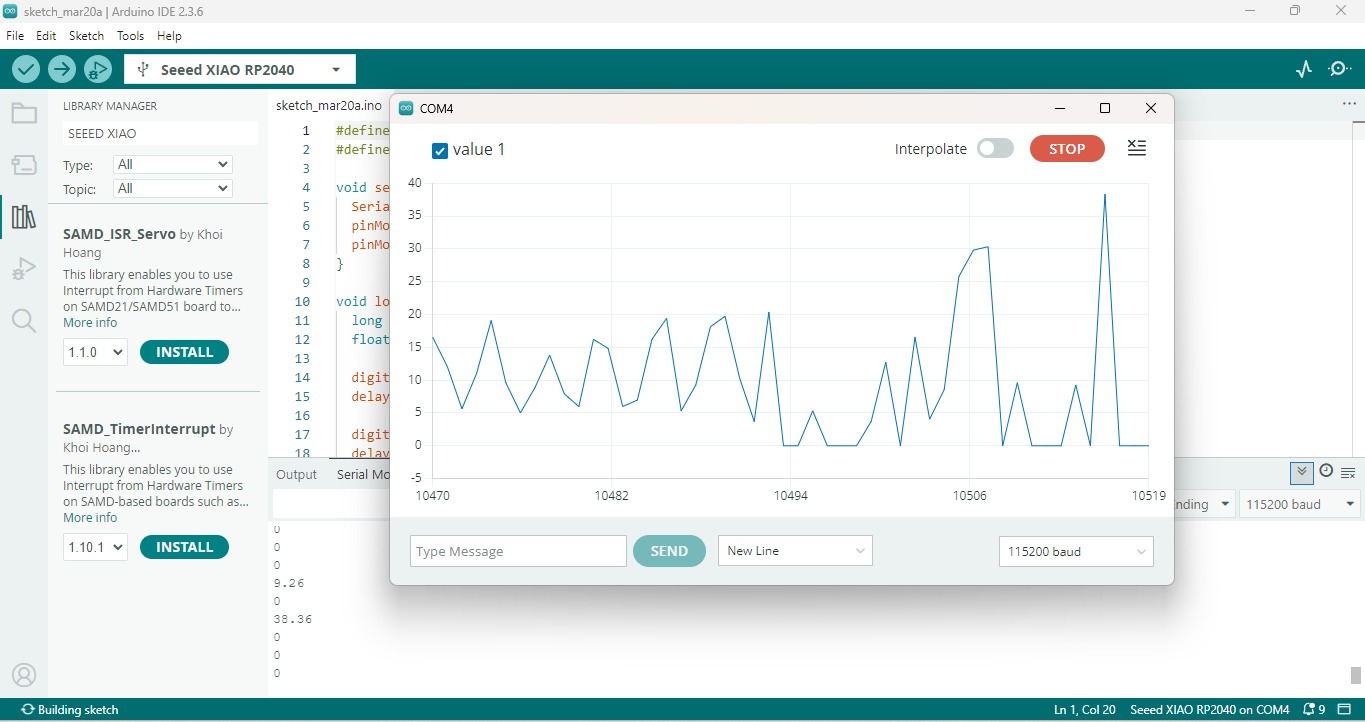Enable the Interpolate toggle
1365x722 pixels.
click(x=995, y=148)
